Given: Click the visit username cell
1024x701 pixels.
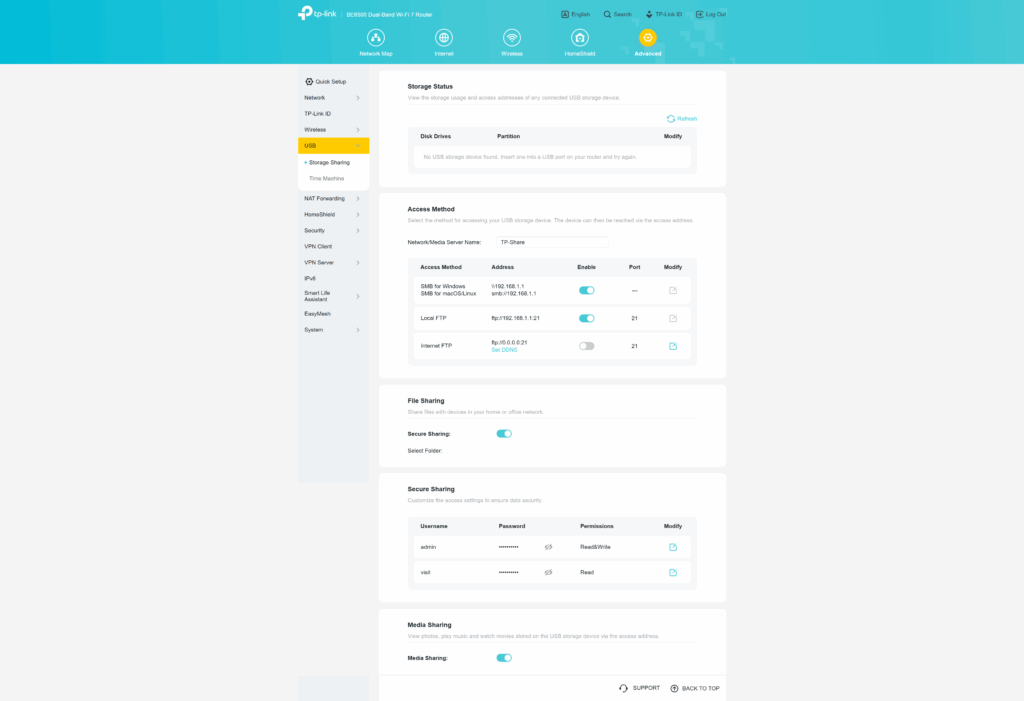Looking at the screenshot, I should 425,572.
